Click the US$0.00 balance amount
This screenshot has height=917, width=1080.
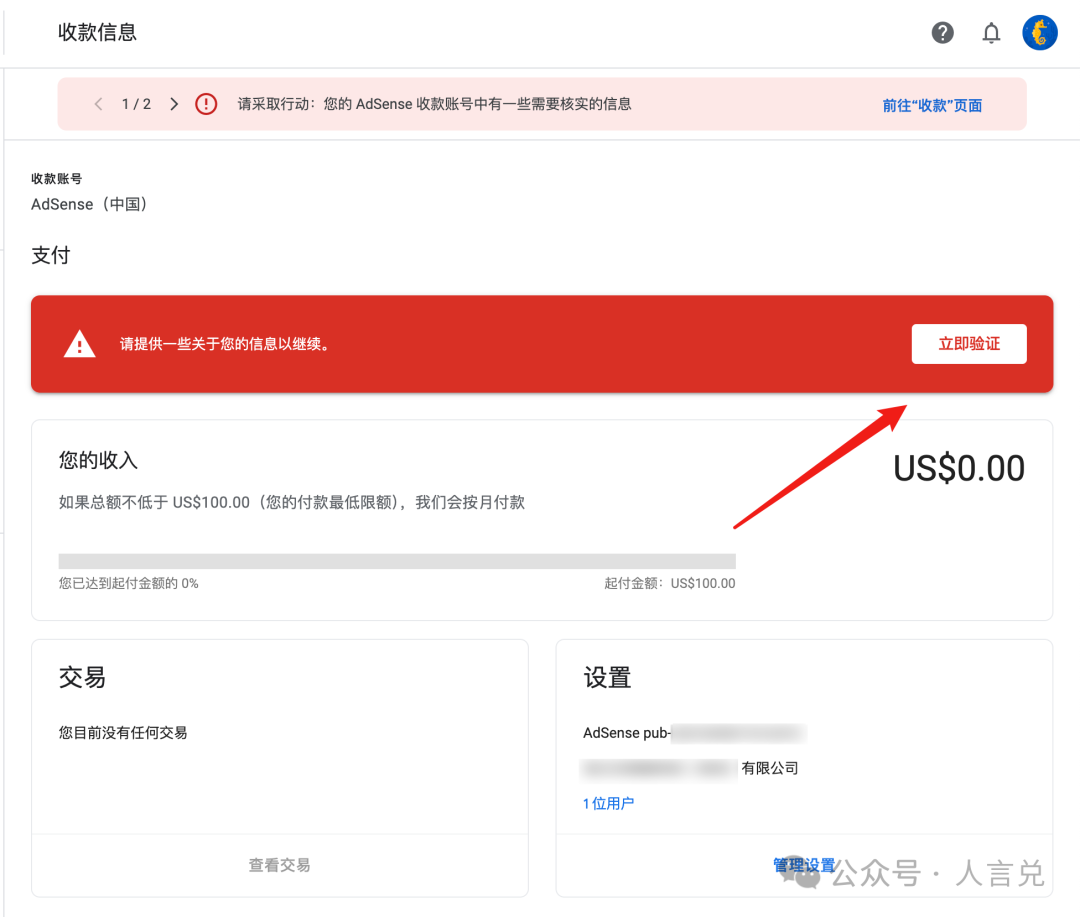pyautogui.click(x=959, y=468)
